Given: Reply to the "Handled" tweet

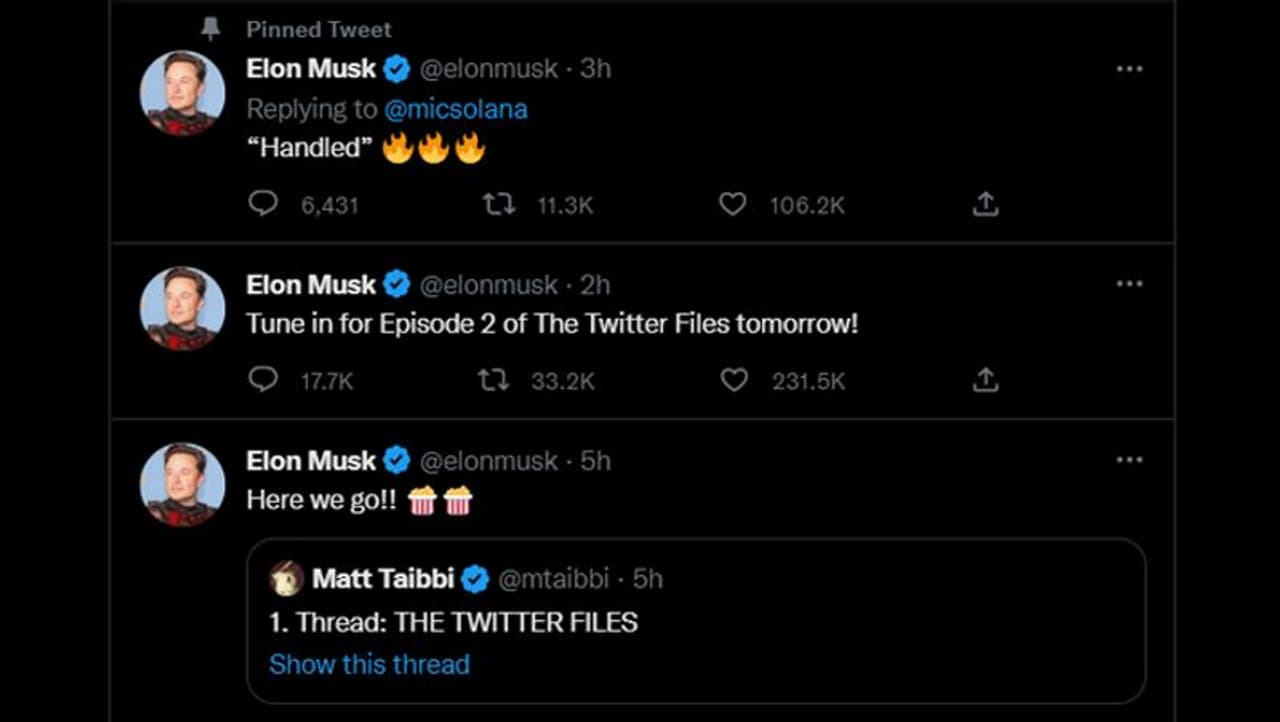Looking at the screenshot, I should click(x=263, y=204).
